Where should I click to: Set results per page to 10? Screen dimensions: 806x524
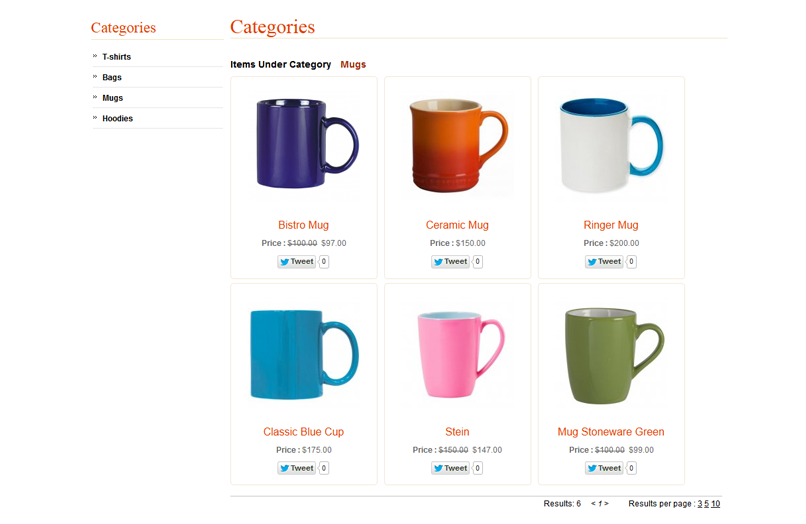point(716,504)
